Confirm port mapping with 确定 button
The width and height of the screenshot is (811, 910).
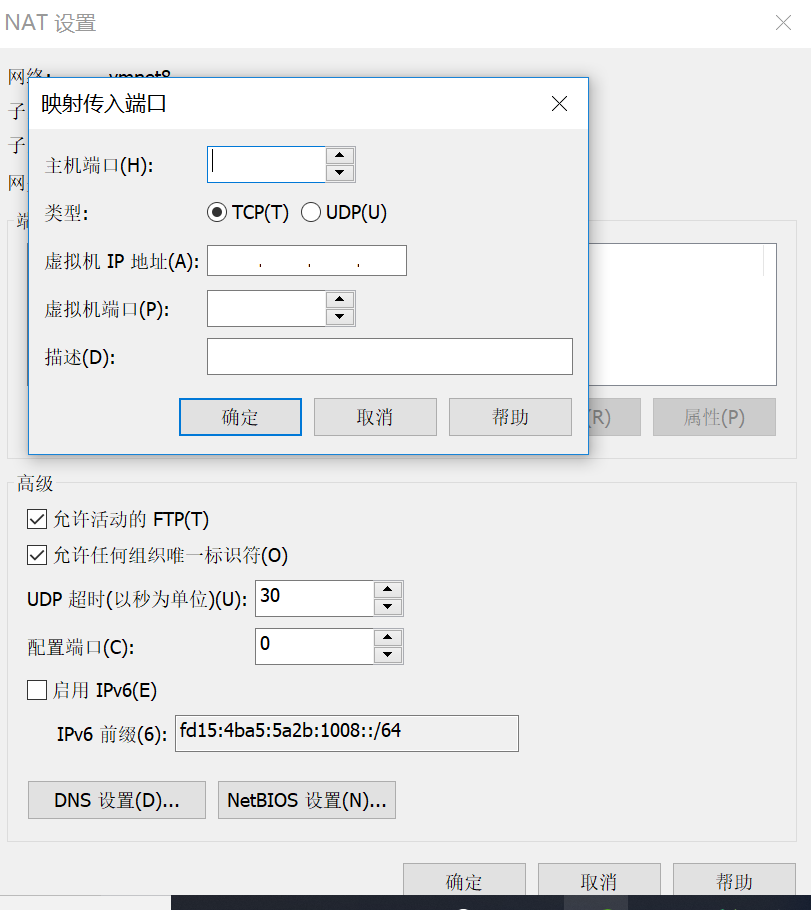(240, 417)
